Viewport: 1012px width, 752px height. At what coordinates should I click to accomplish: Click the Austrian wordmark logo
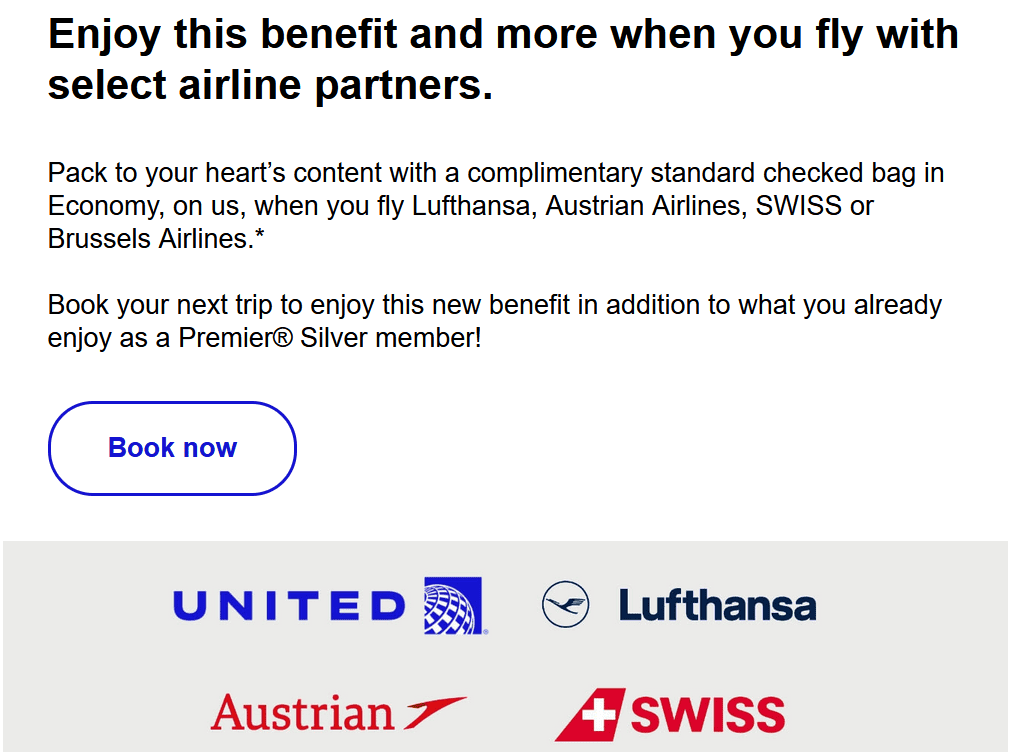tap(303, 713)
